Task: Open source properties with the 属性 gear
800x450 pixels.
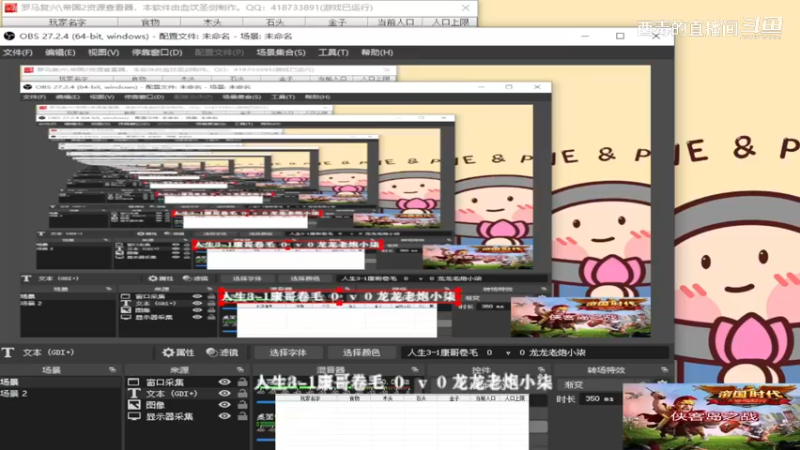Action: [x=179, y=353]
